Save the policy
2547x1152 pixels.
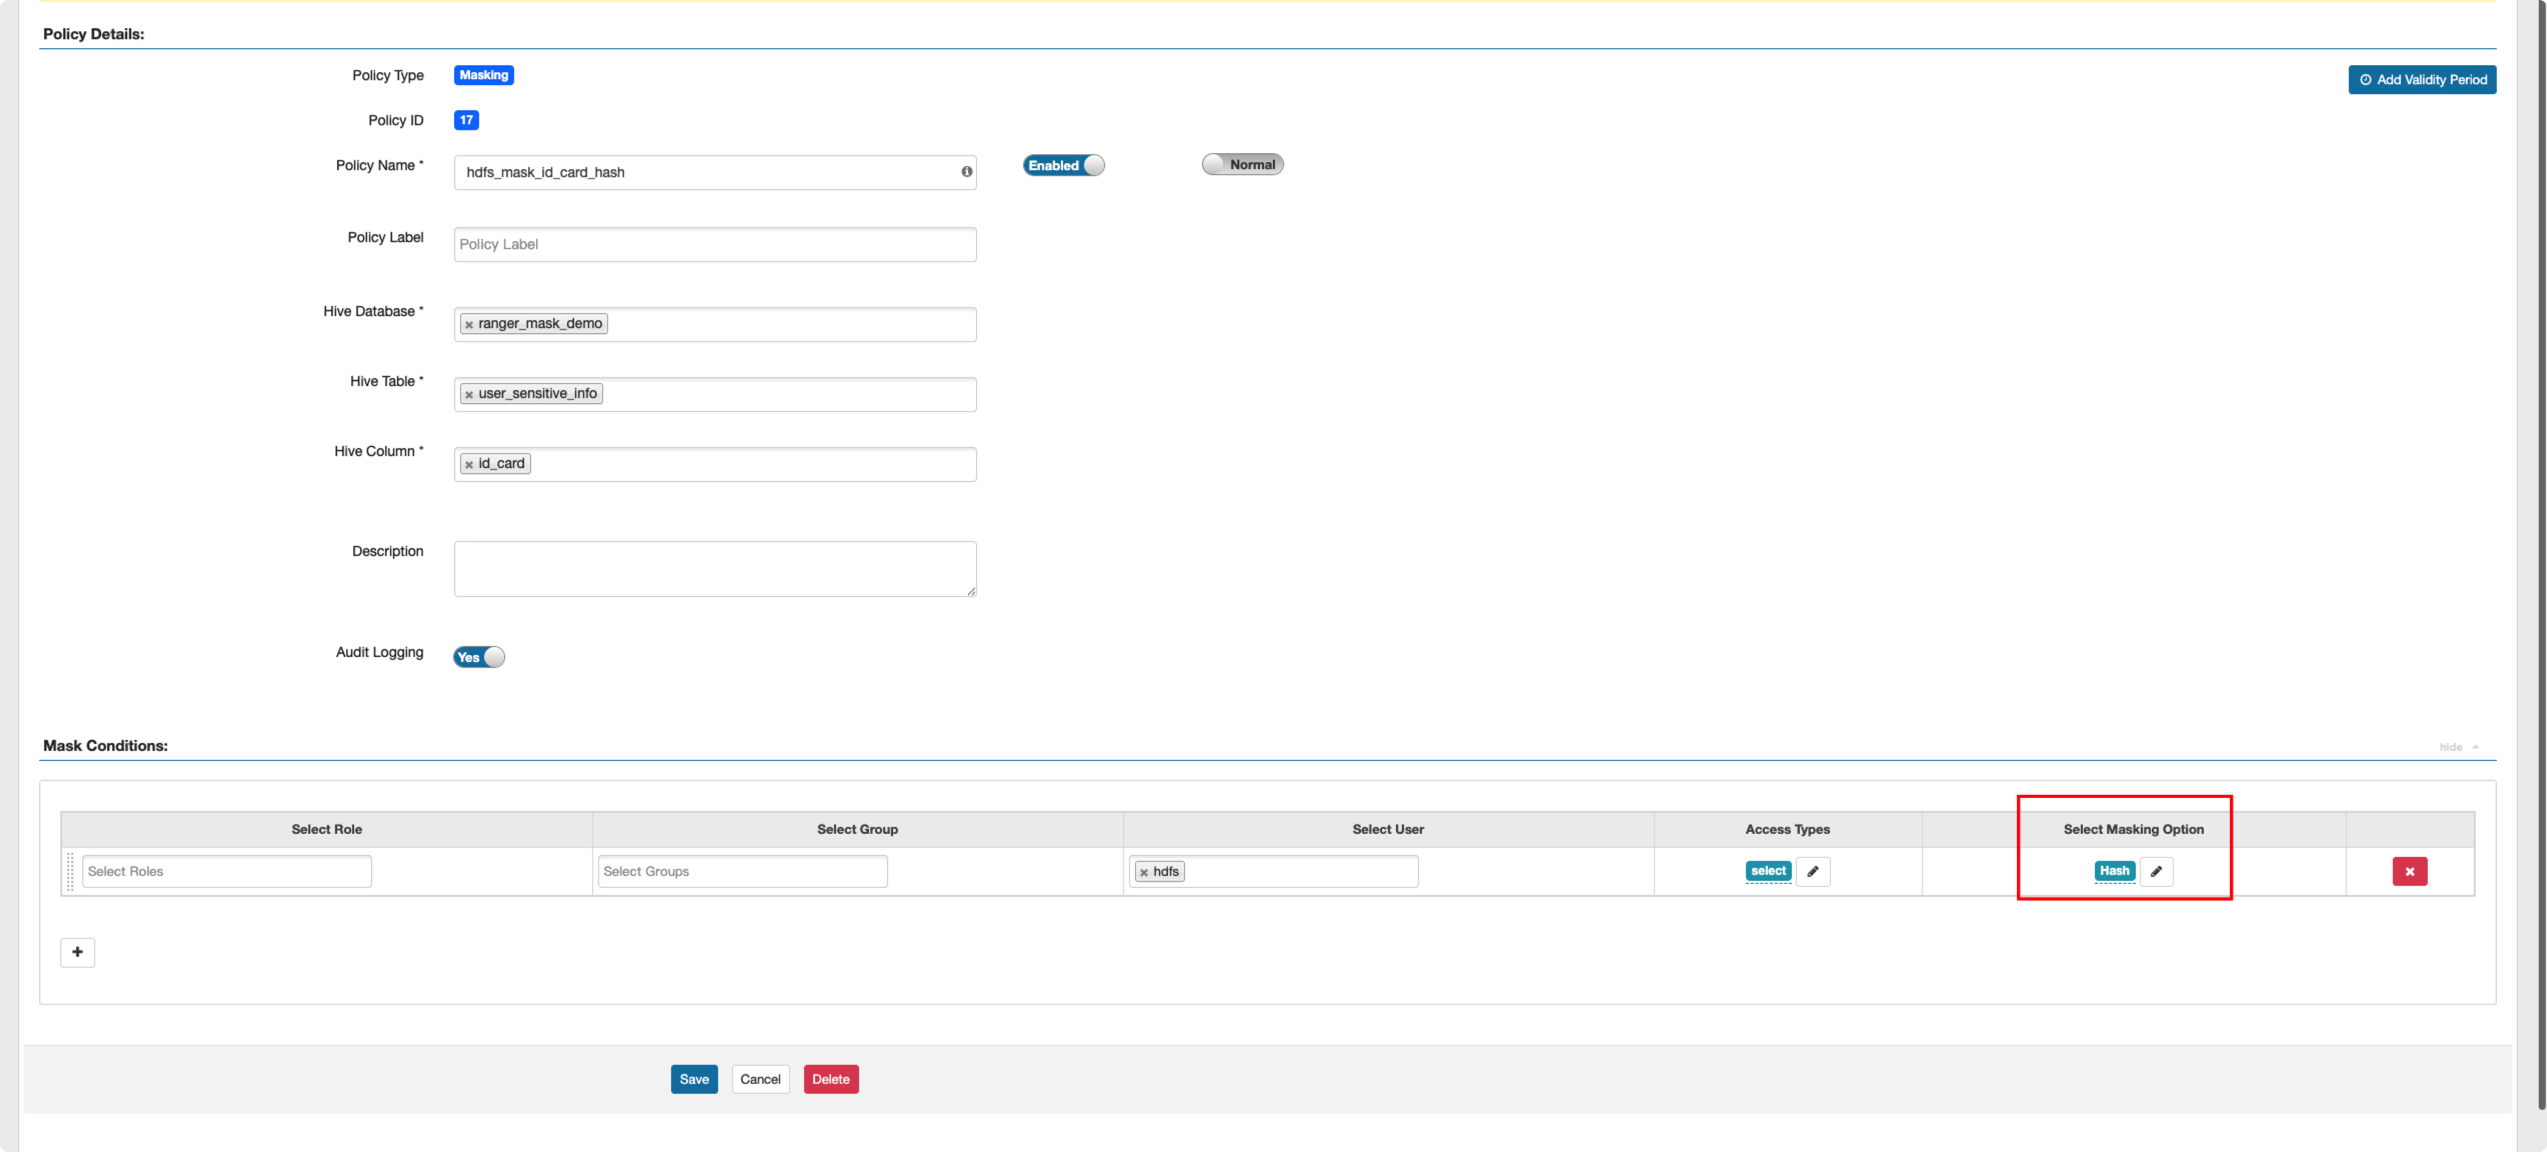[694, 1079]
